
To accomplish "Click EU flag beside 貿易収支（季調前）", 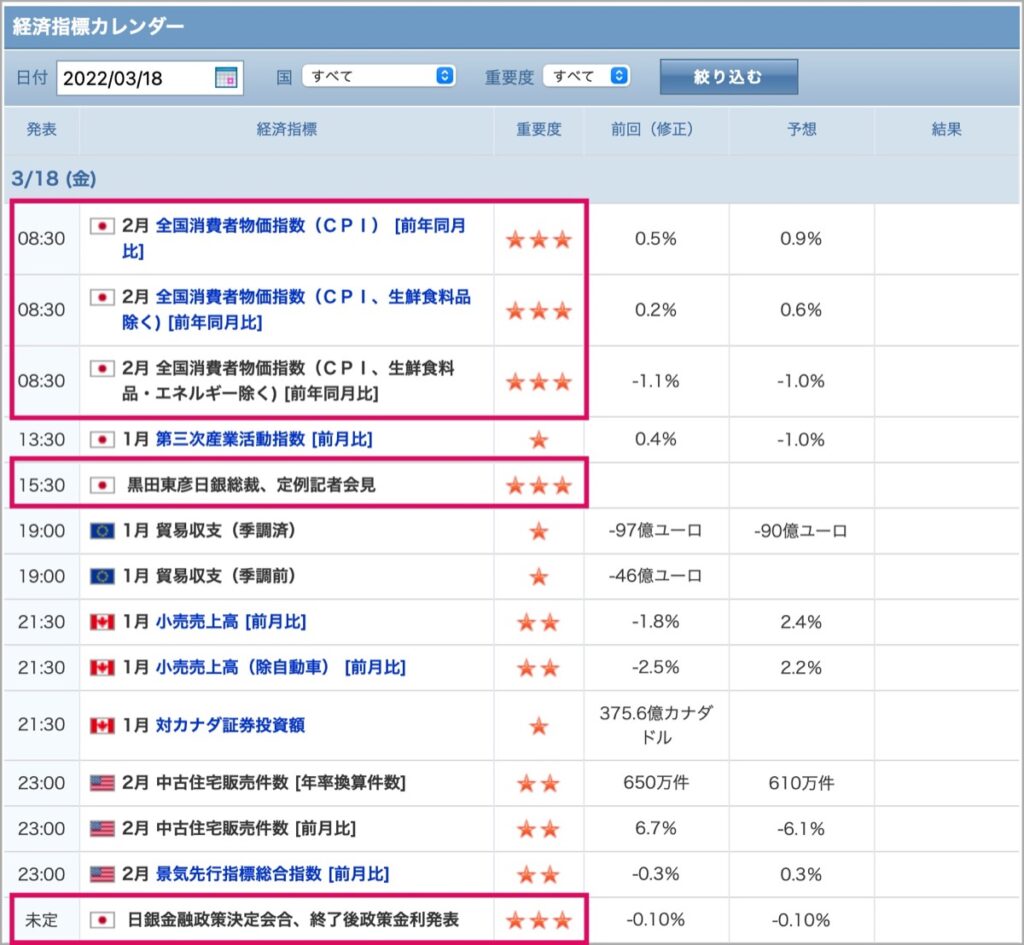I will pyautogui.click(x=102, y=577).
